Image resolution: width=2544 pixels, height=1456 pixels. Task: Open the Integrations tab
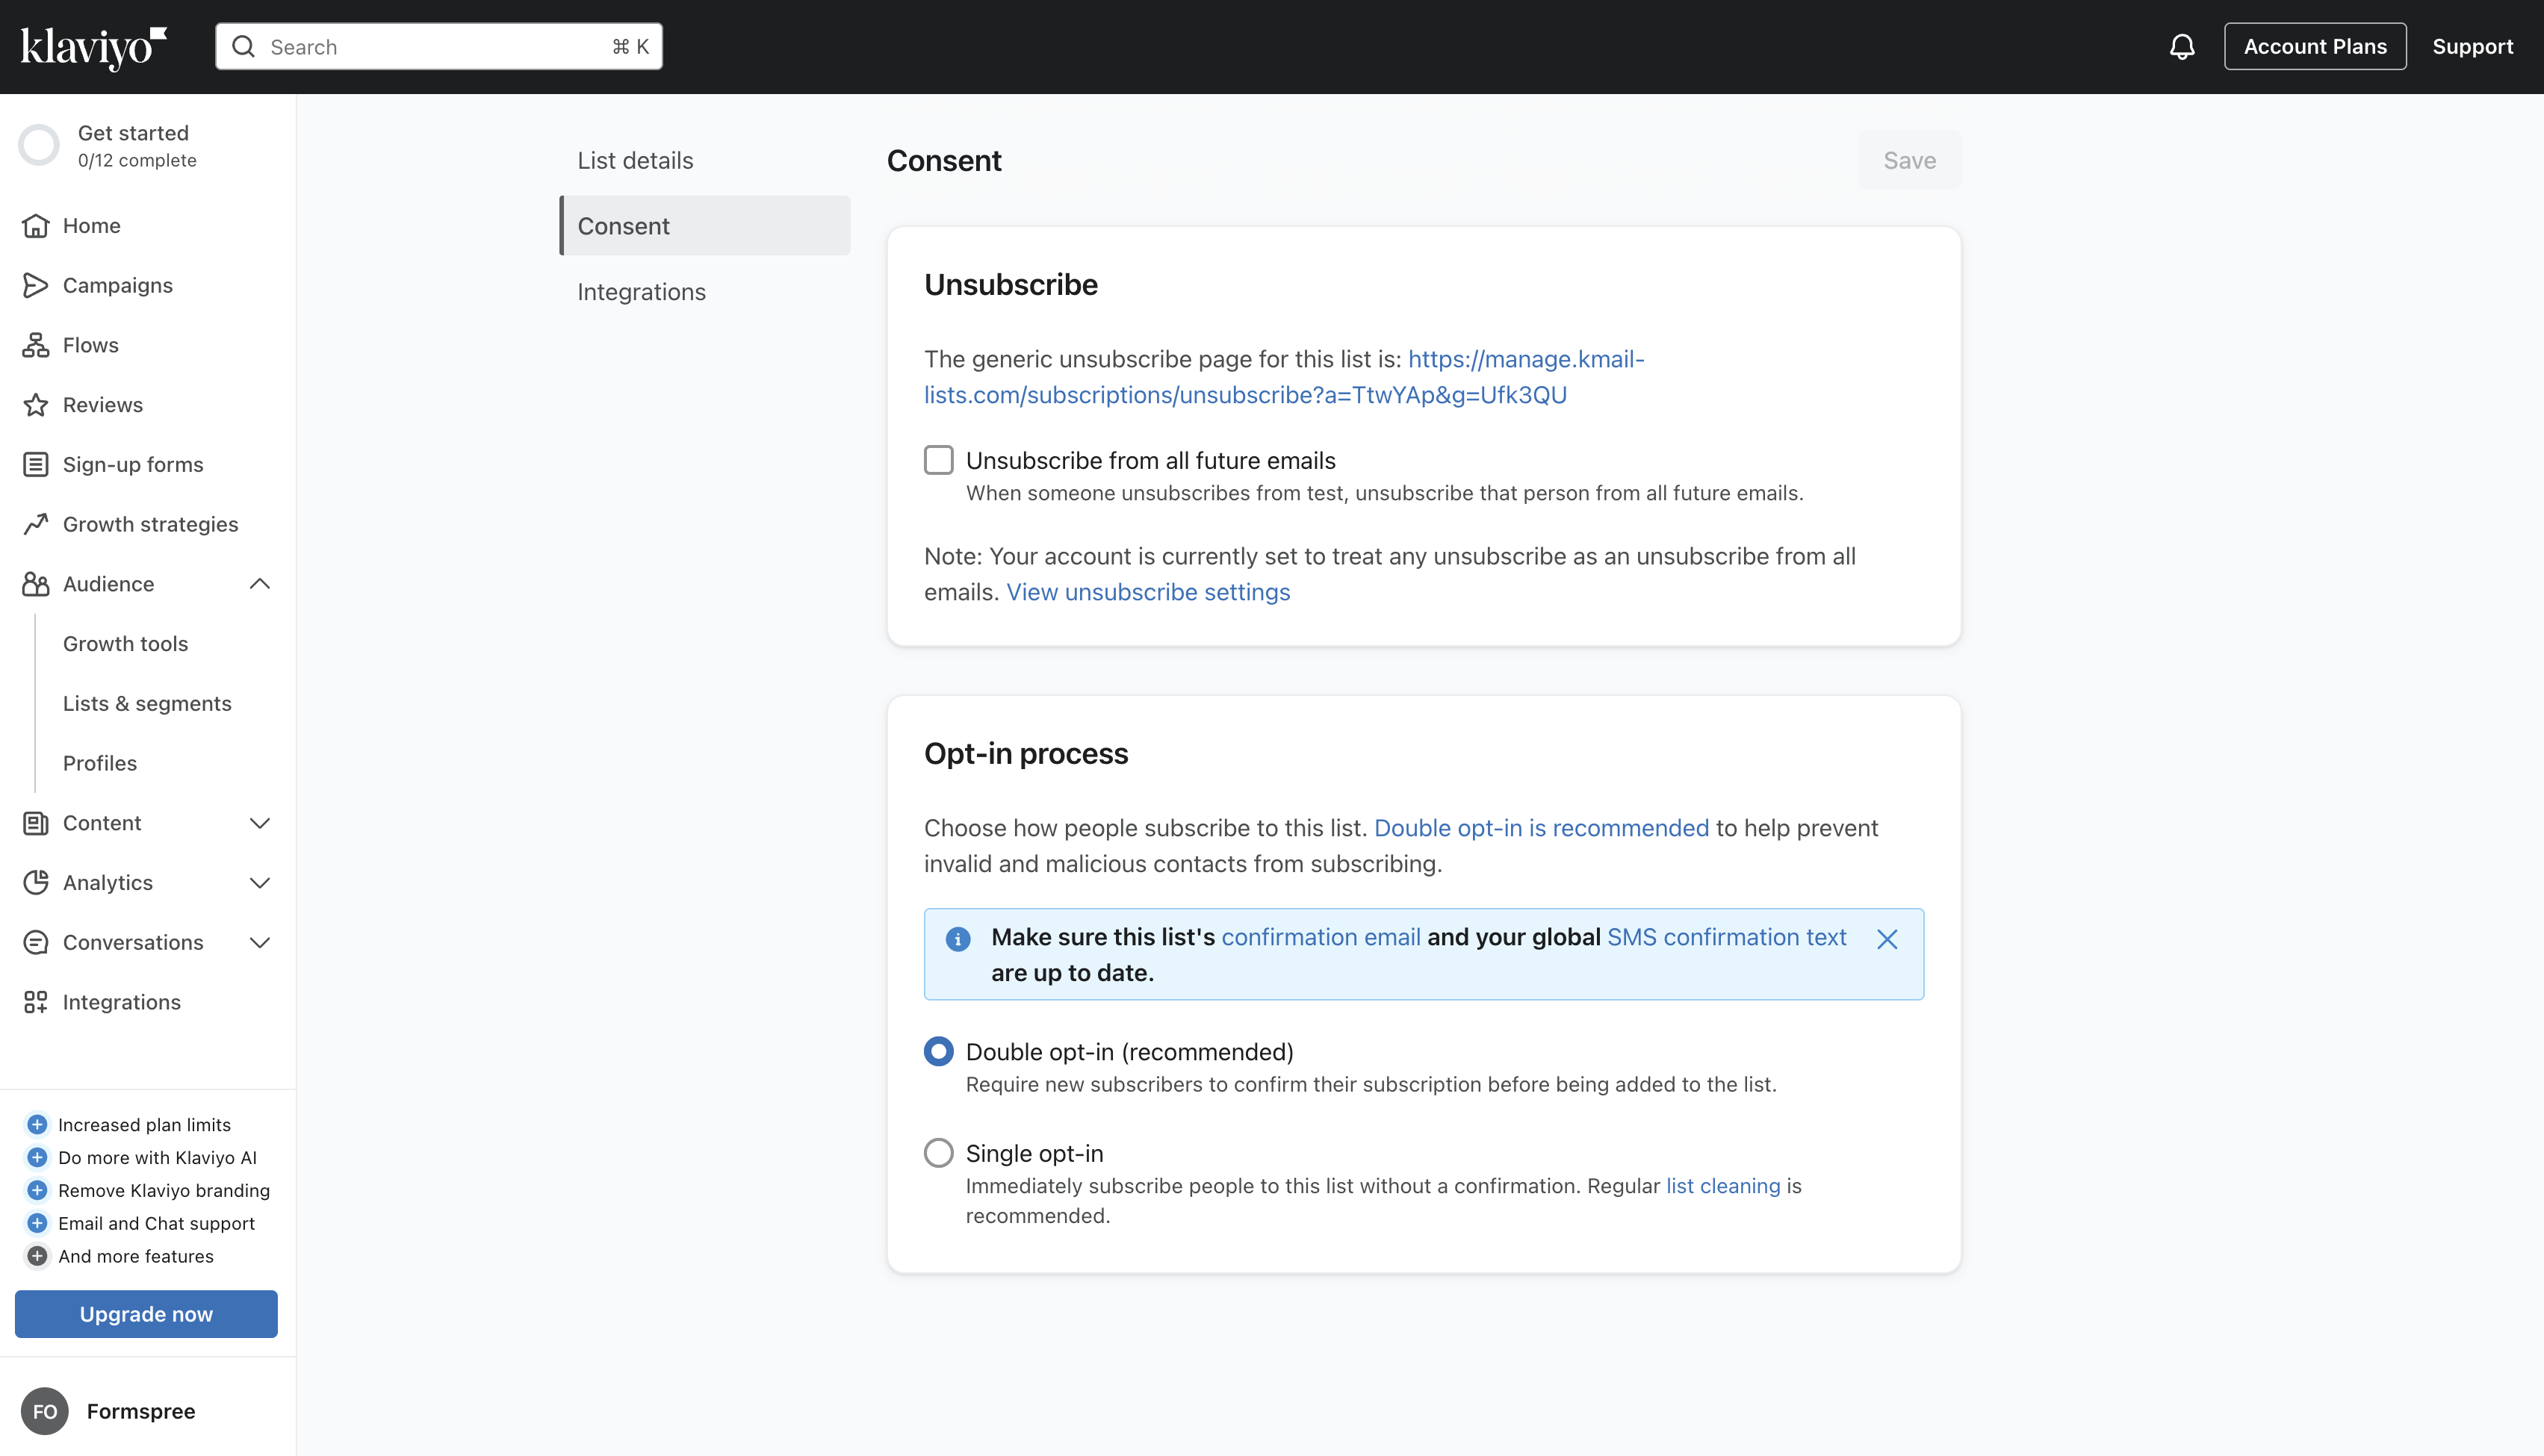[641, 291]
